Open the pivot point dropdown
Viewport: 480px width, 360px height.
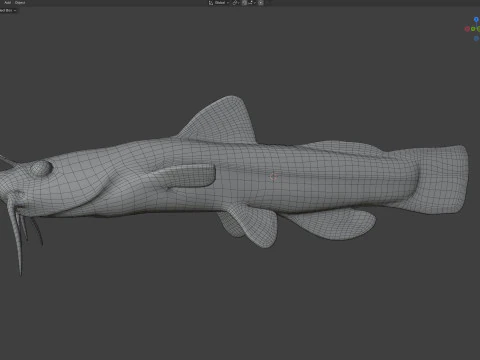[236, 3]
